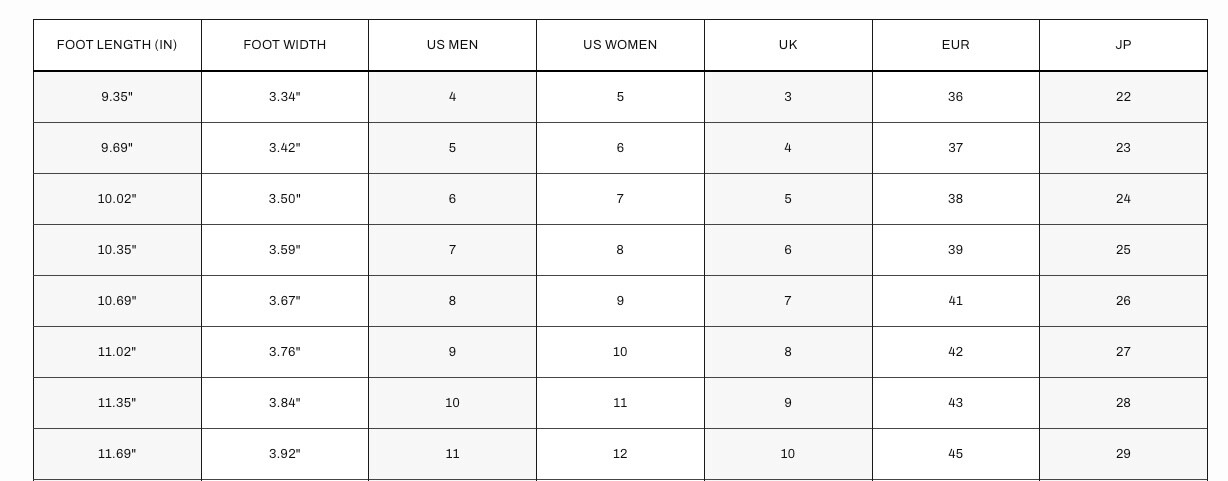The height and width of the screenshot is (481, 1228).
Task: Click the JP size 29 cell
Action: (x=1123, y=454)
